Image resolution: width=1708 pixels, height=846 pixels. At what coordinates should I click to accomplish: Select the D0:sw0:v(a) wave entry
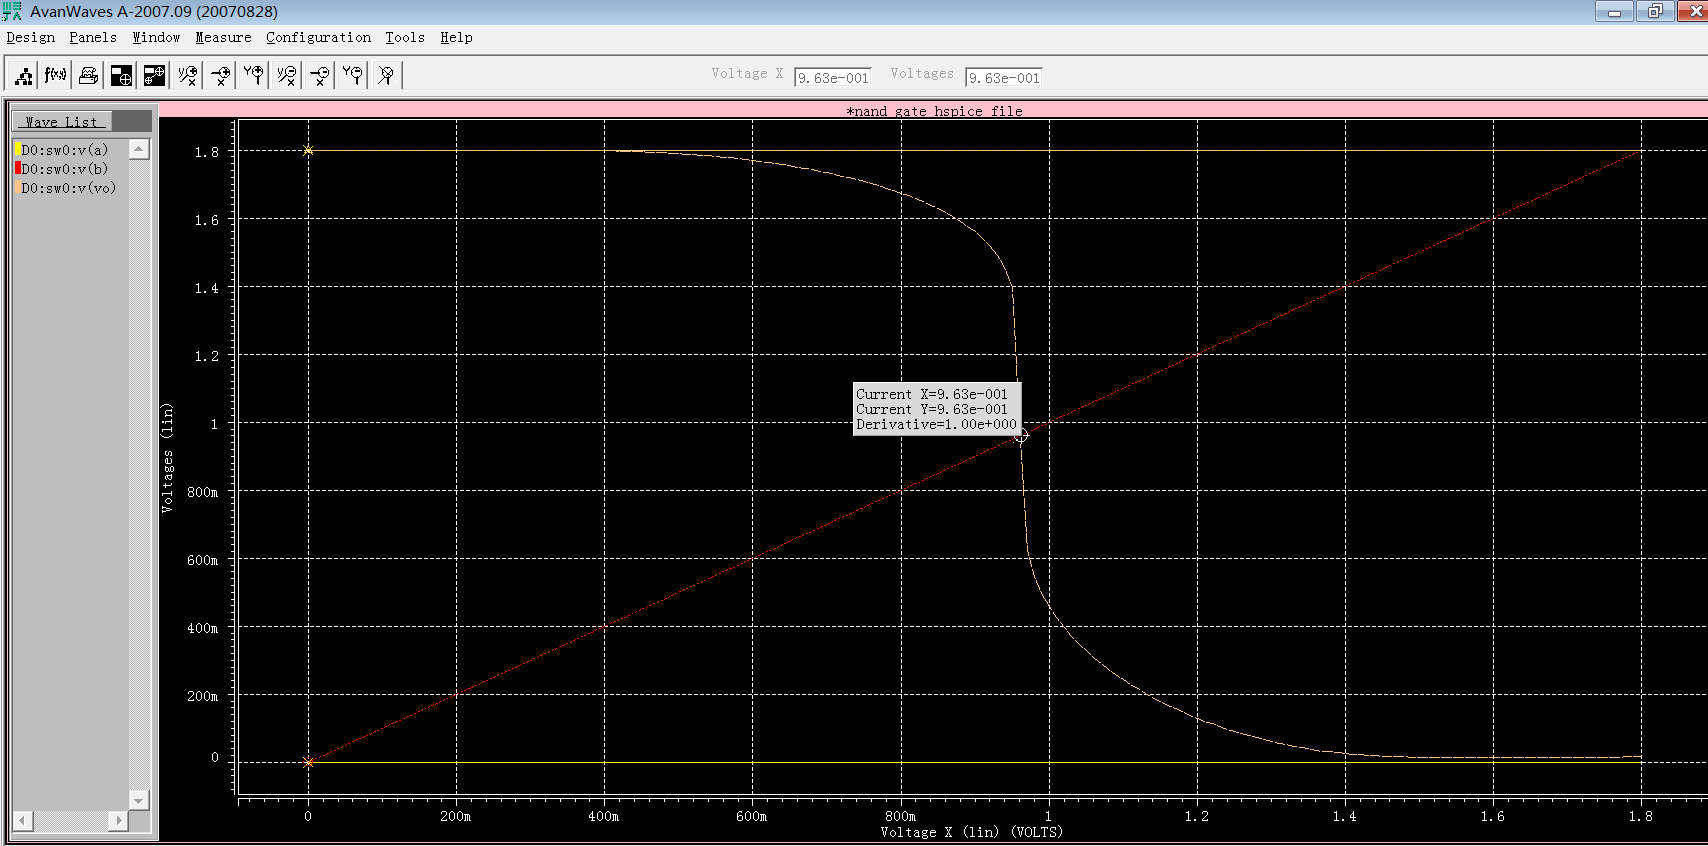coord(65,150)
